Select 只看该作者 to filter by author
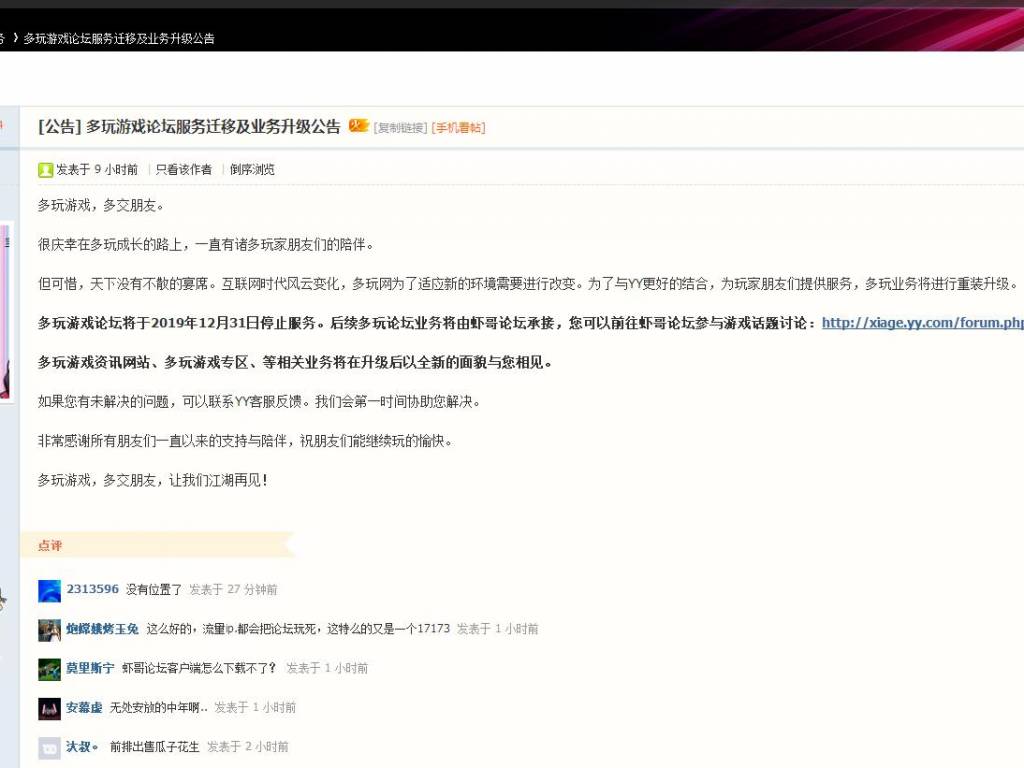1024x768 pixels. (184, 170)
